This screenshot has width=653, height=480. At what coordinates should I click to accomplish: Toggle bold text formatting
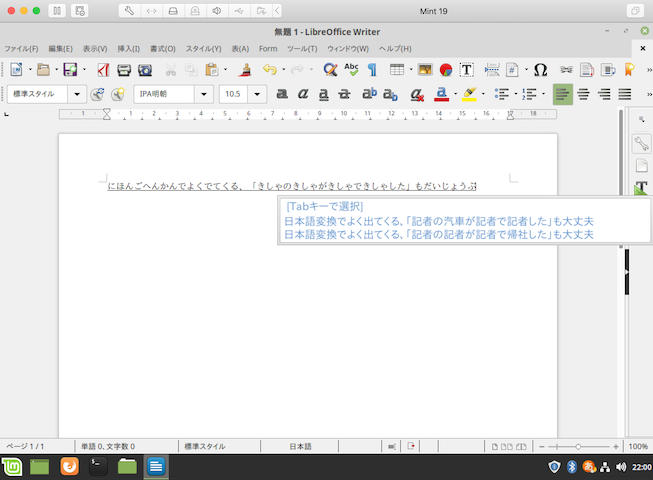[282, 94]
